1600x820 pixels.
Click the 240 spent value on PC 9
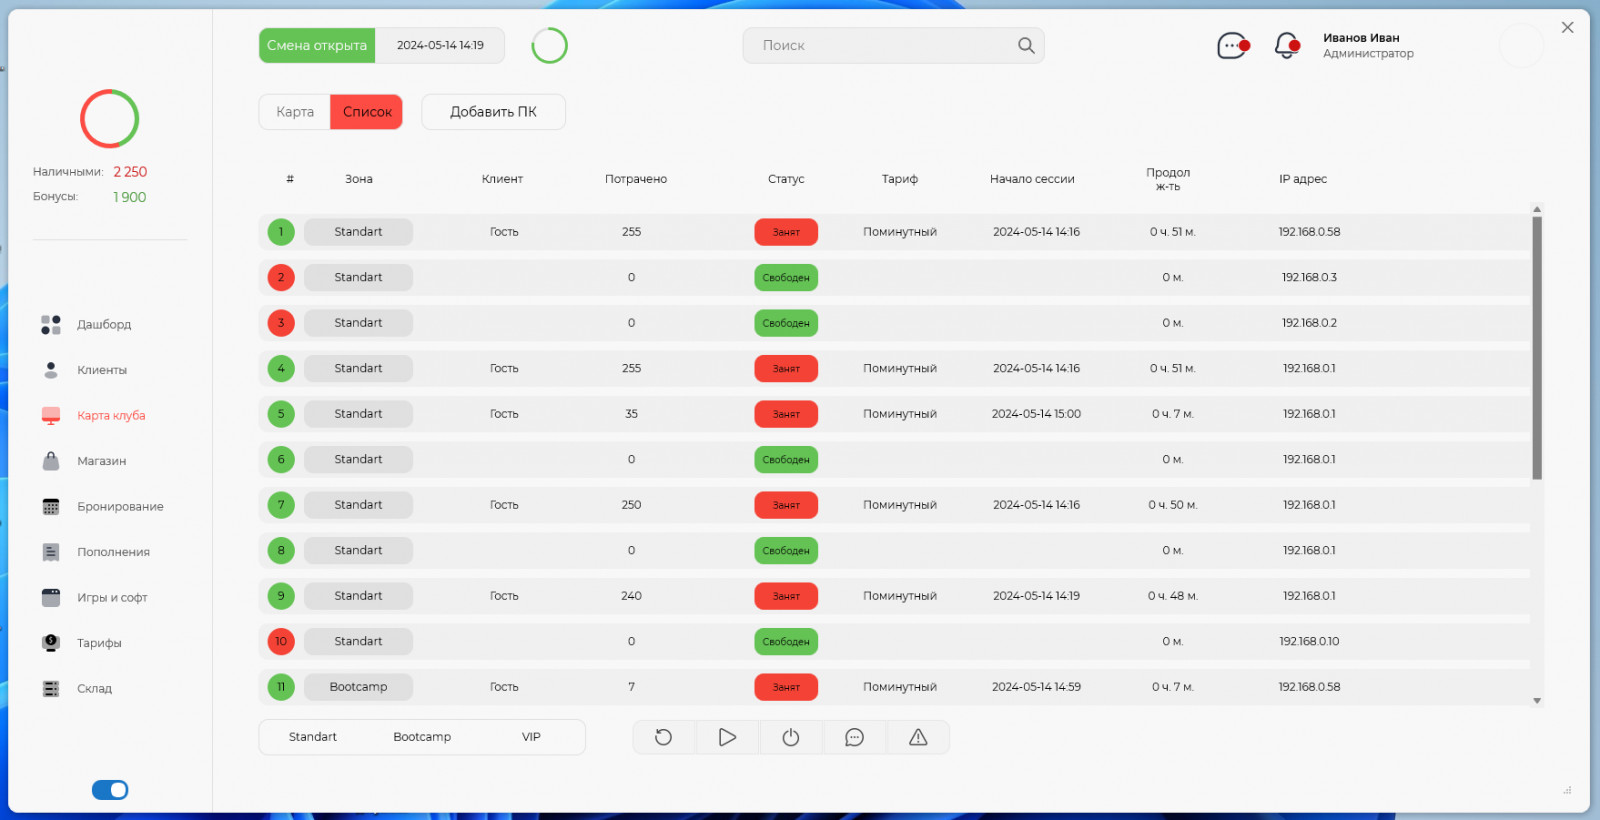(x=631, y=596)
